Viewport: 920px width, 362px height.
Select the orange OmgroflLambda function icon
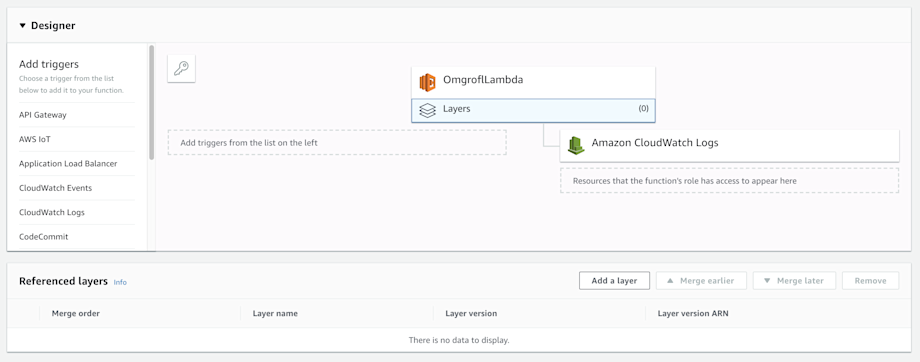(x=428, y=82)
